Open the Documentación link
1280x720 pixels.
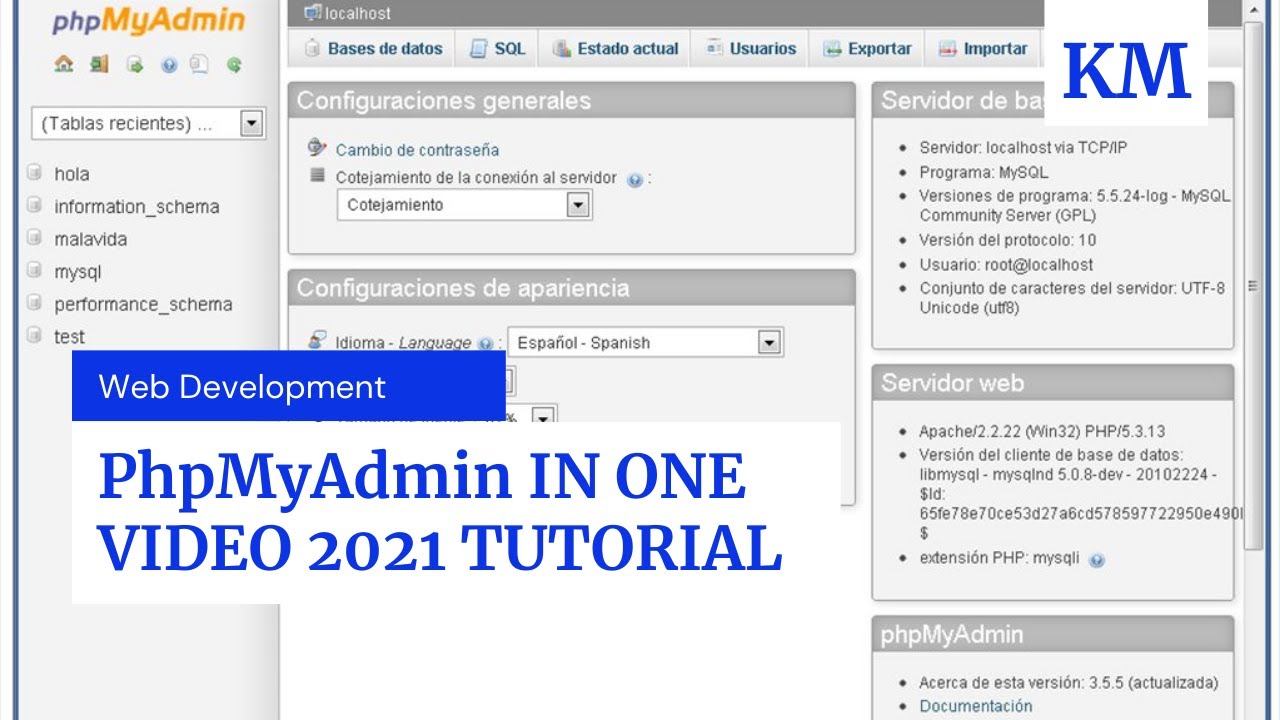coord(975,706)
